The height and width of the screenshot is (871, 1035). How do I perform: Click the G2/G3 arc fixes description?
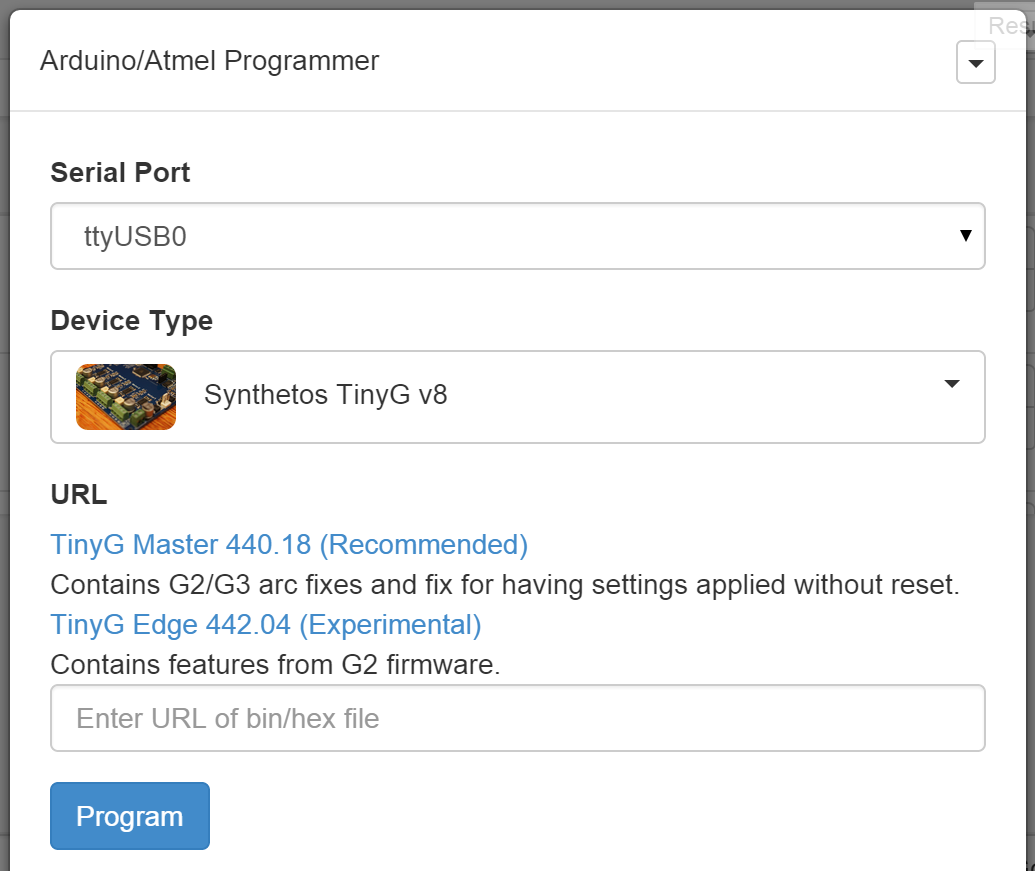pos(504,585)
